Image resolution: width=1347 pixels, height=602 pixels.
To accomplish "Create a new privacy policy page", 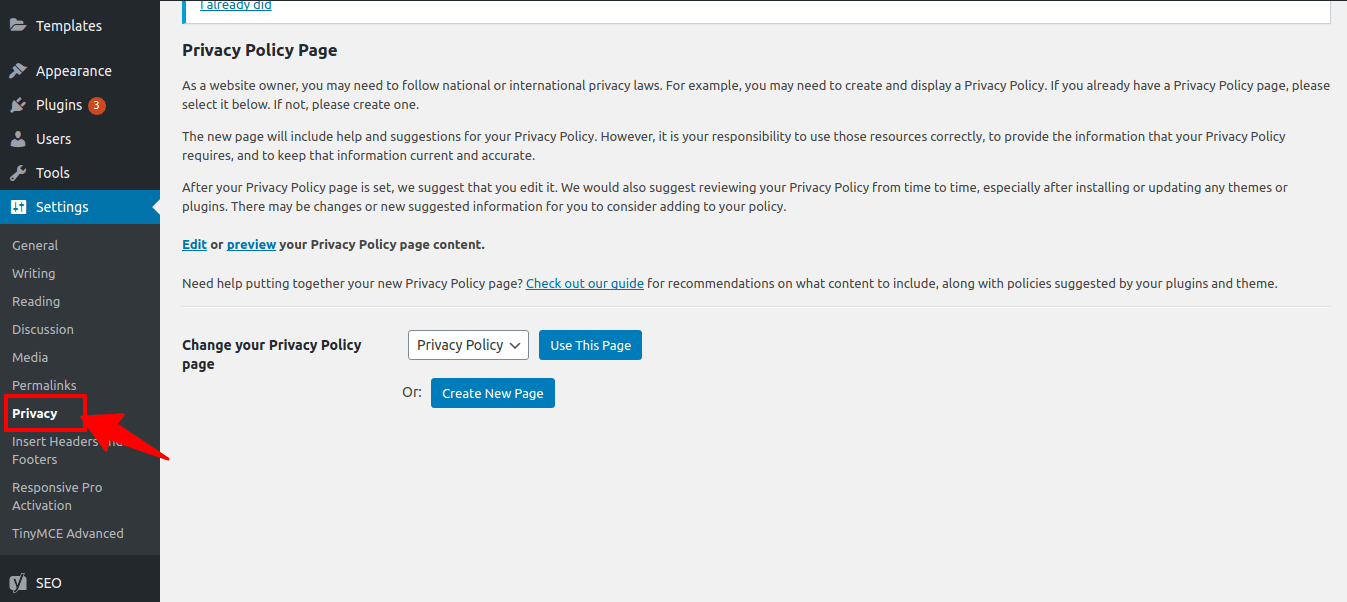I will pos(492,392).
